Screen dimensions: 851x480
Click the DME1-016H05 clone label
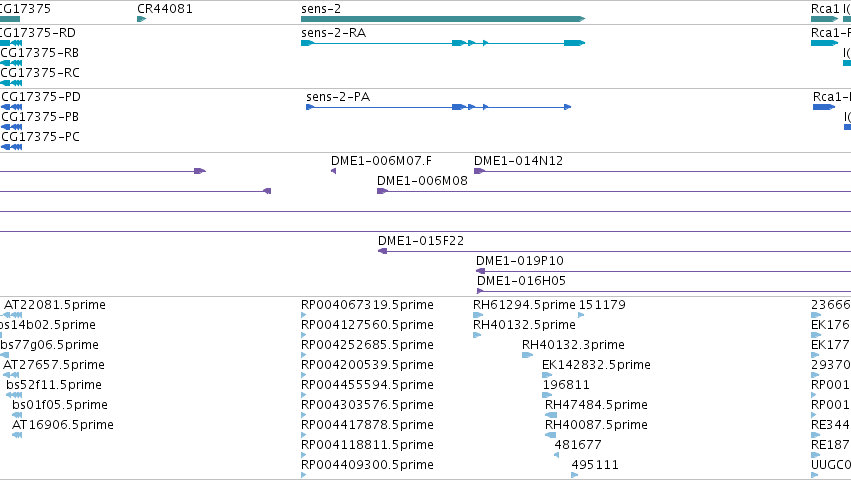521,281
